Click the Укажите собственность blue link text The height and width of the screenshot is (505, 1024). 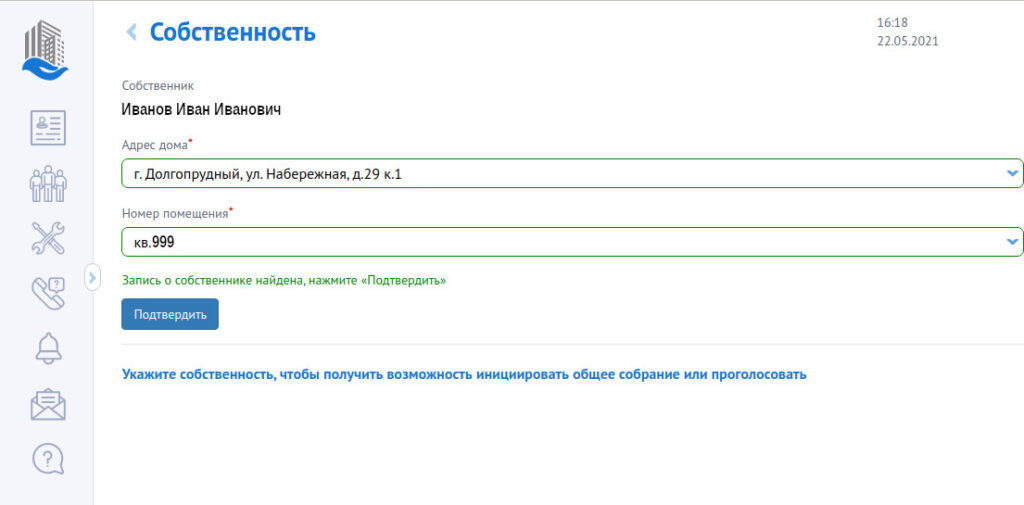(464, 375)
